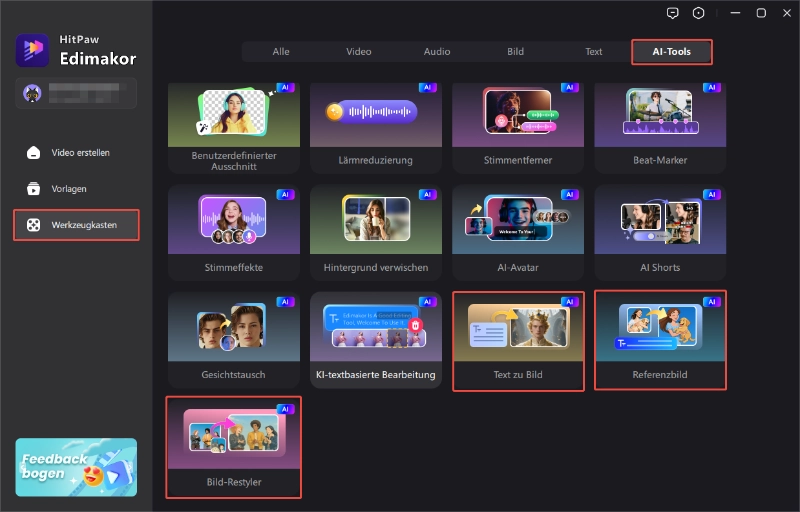Close the Edimakor window
Screen dimensions: 800x512
tap(787, 13)
